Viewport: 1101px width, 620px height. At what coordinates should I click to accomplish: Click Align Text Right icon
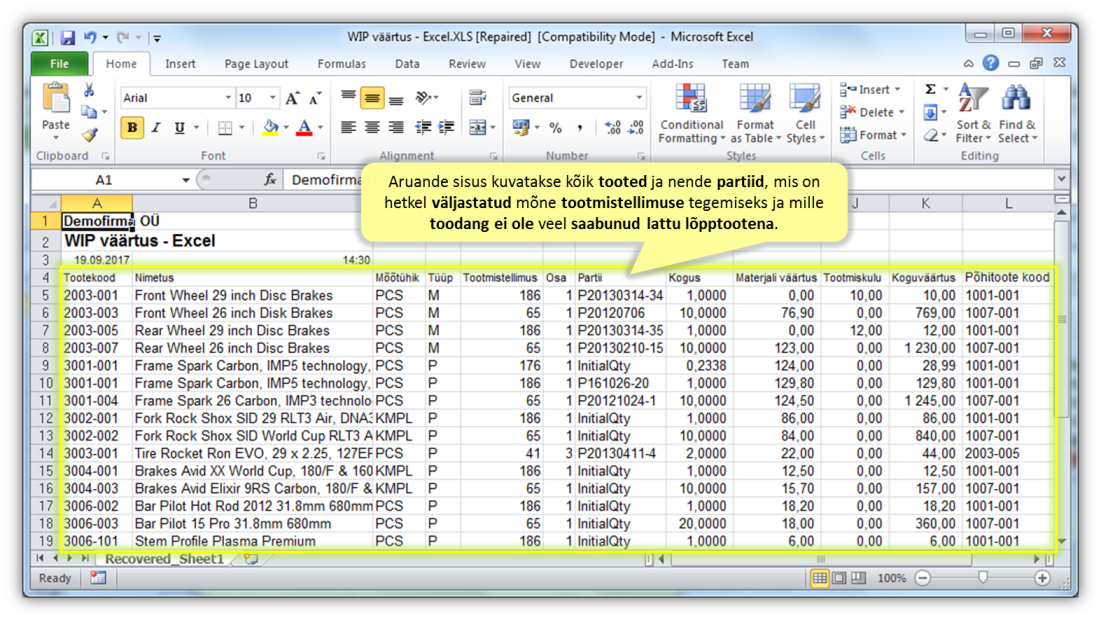click(396, 127)
